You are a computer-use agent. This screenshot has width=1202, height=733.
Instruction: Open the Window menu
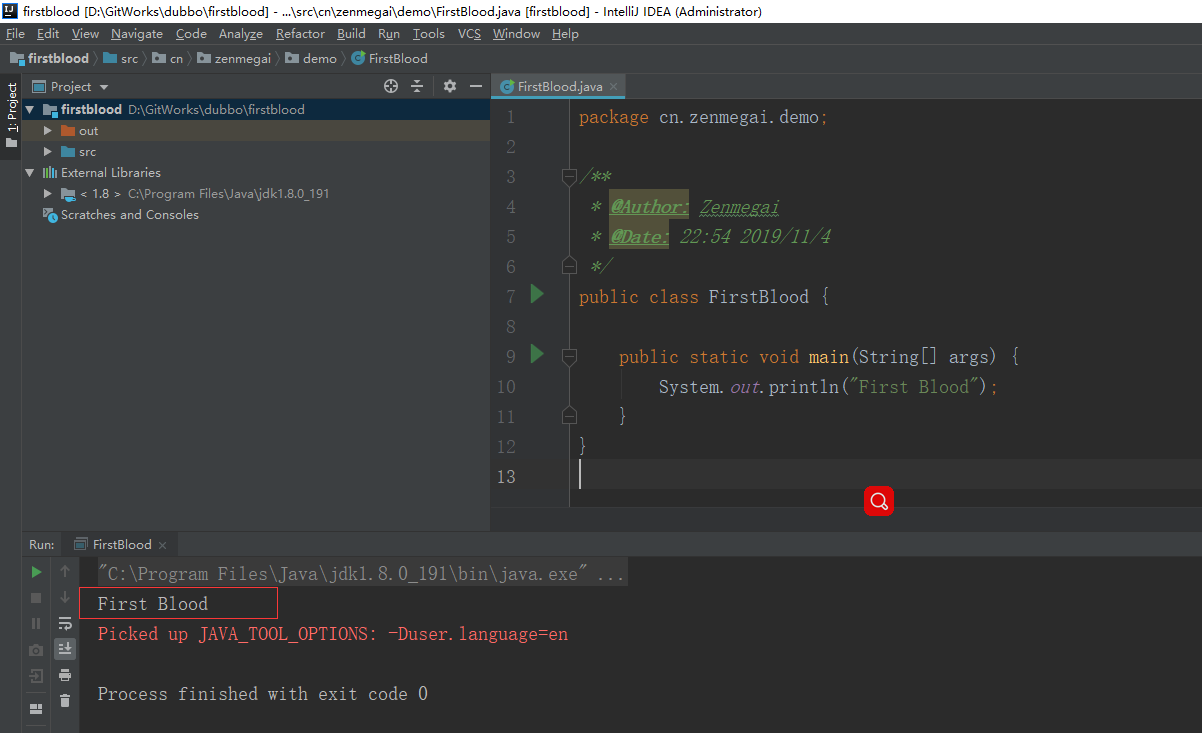(x=516, y=33)
